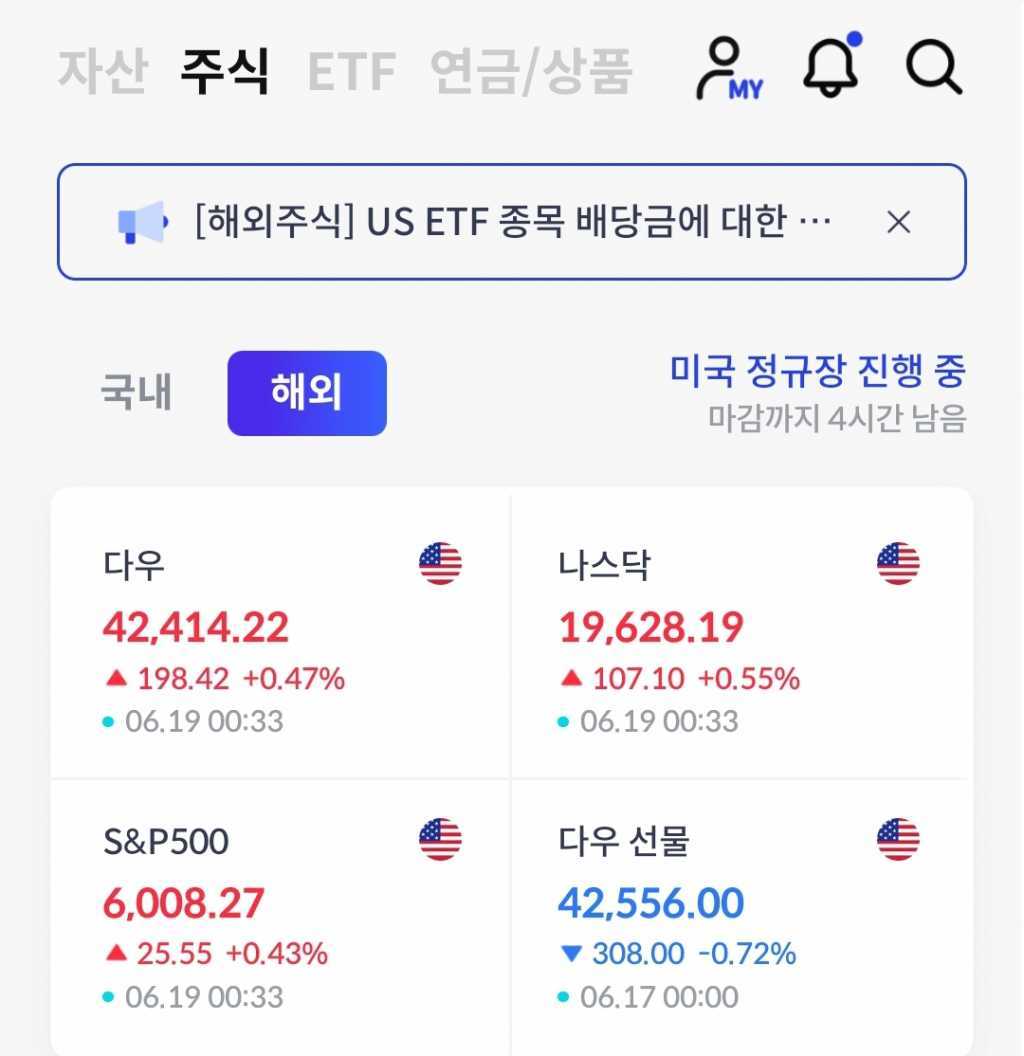
Task: Open the 연금/상품 tab
Action: (x=531, y=70)
